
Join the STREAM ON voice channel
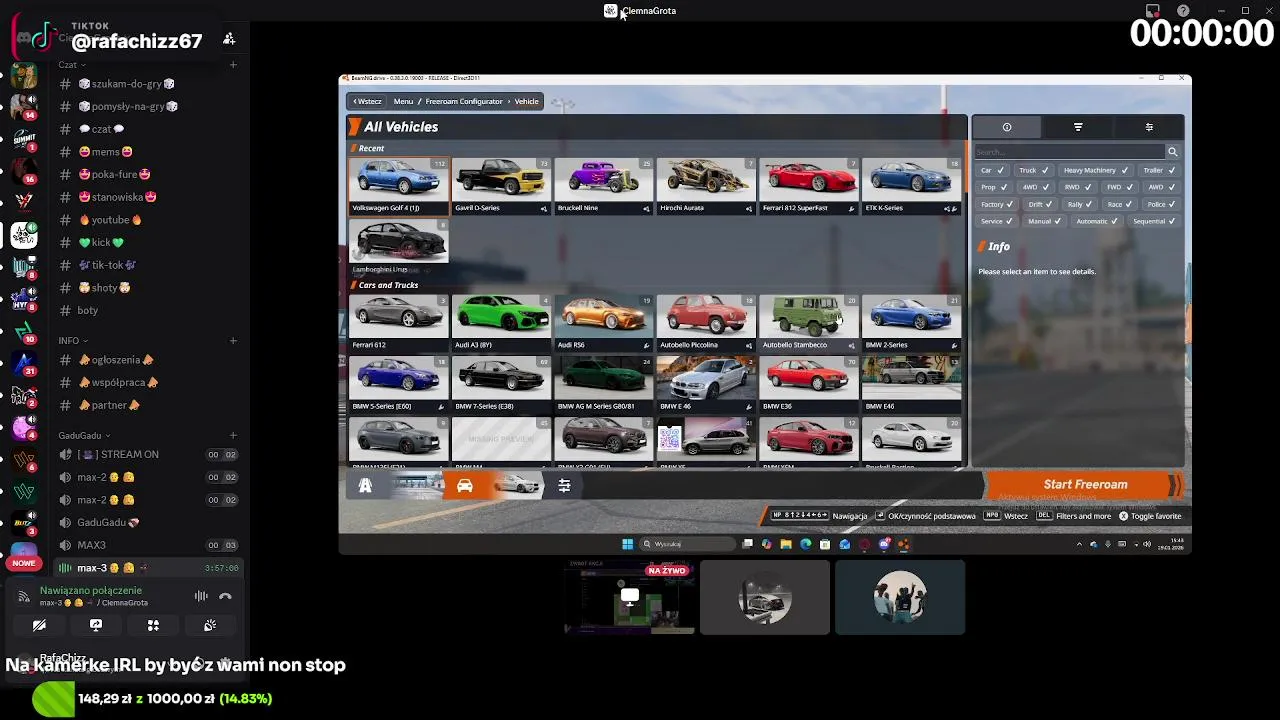tap(148, 454)
